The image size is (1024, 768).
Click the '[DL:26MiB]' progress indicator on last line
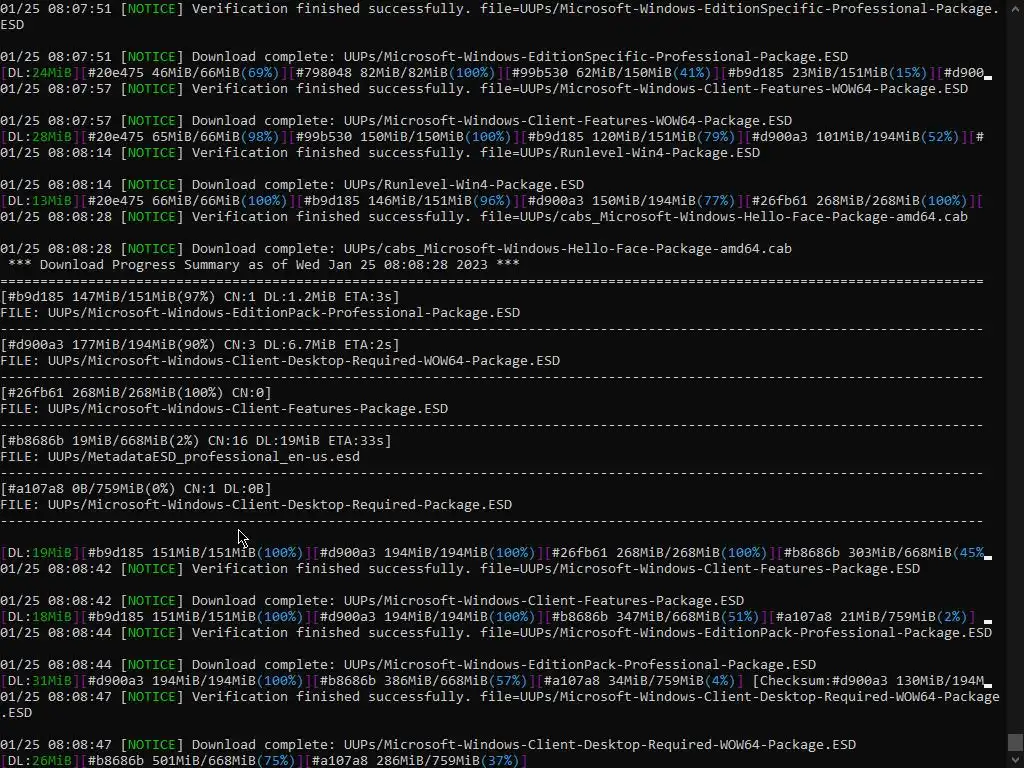(x=40, y=761)
